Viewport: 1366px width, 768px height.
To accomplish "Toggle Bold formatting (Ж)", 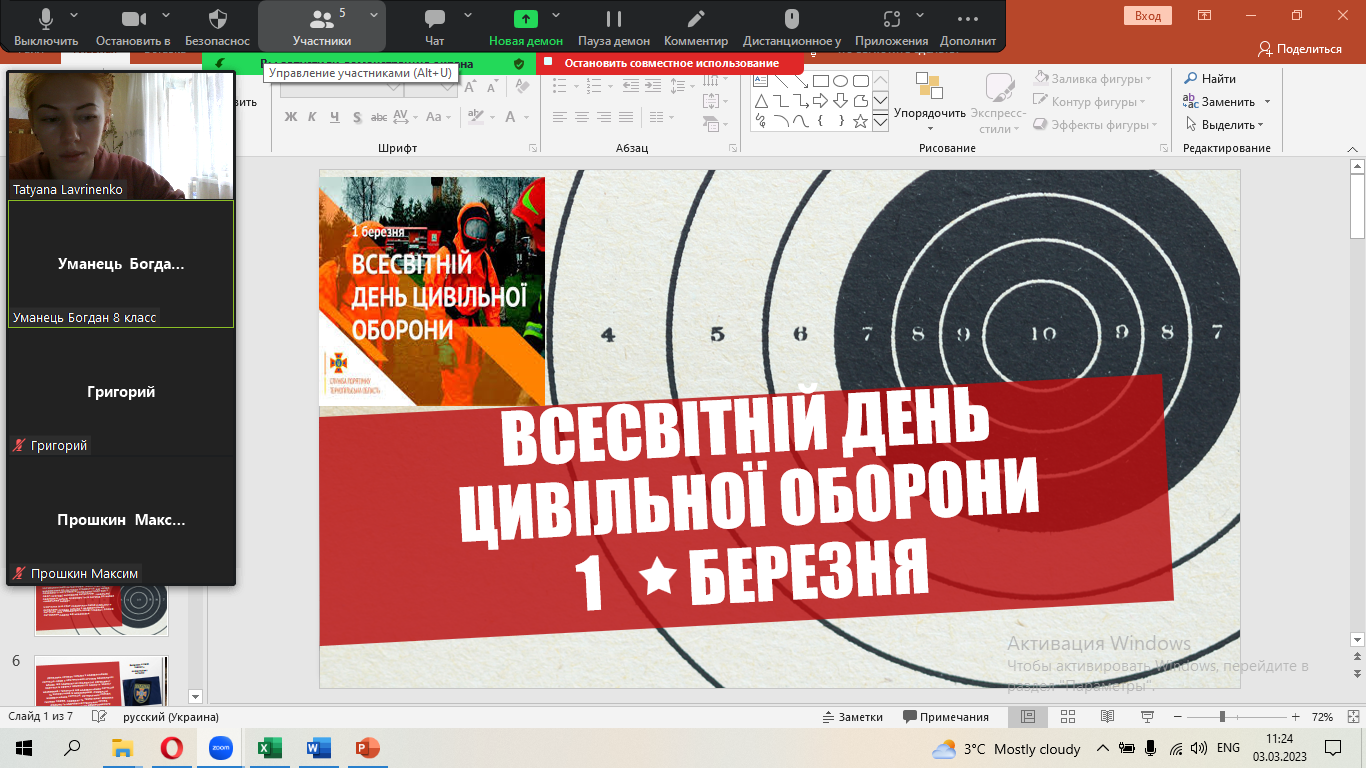I will click(x=291, y=117).
